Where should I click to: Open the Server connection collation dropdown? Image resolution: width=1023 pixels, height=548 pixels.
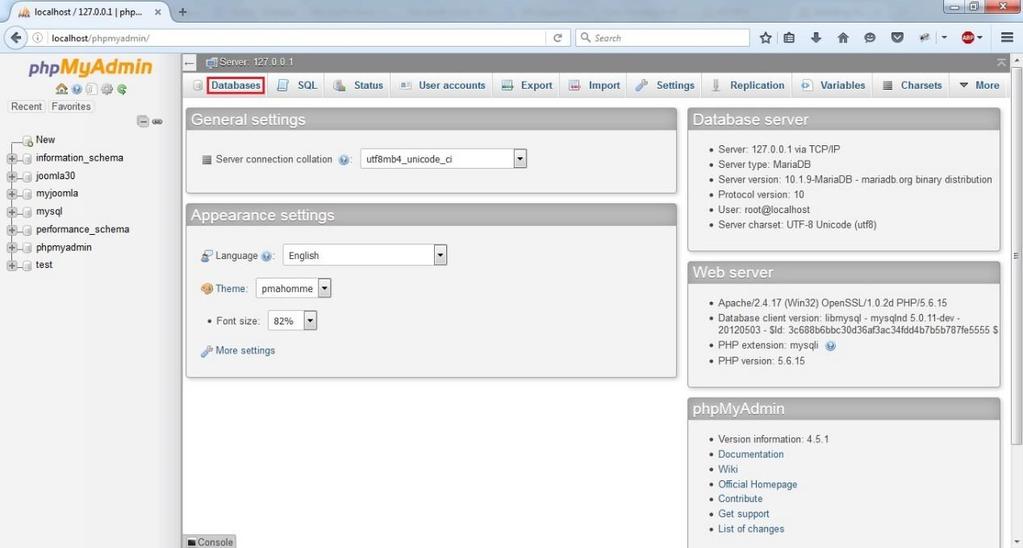pos(444,159)
